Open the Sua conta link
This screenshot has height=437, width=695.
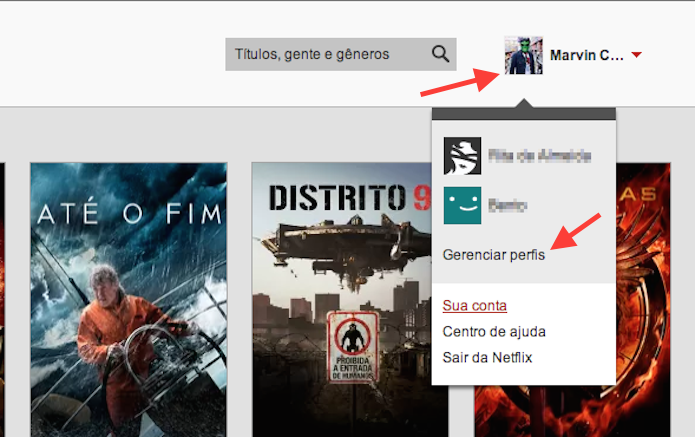point(475,306)
